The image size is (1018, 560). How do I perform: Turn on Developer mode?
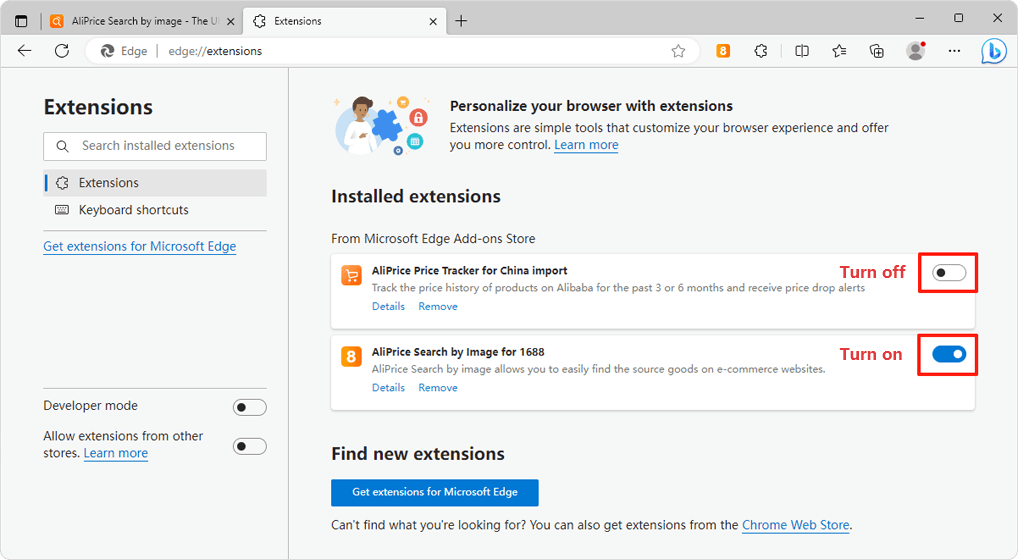249,407
